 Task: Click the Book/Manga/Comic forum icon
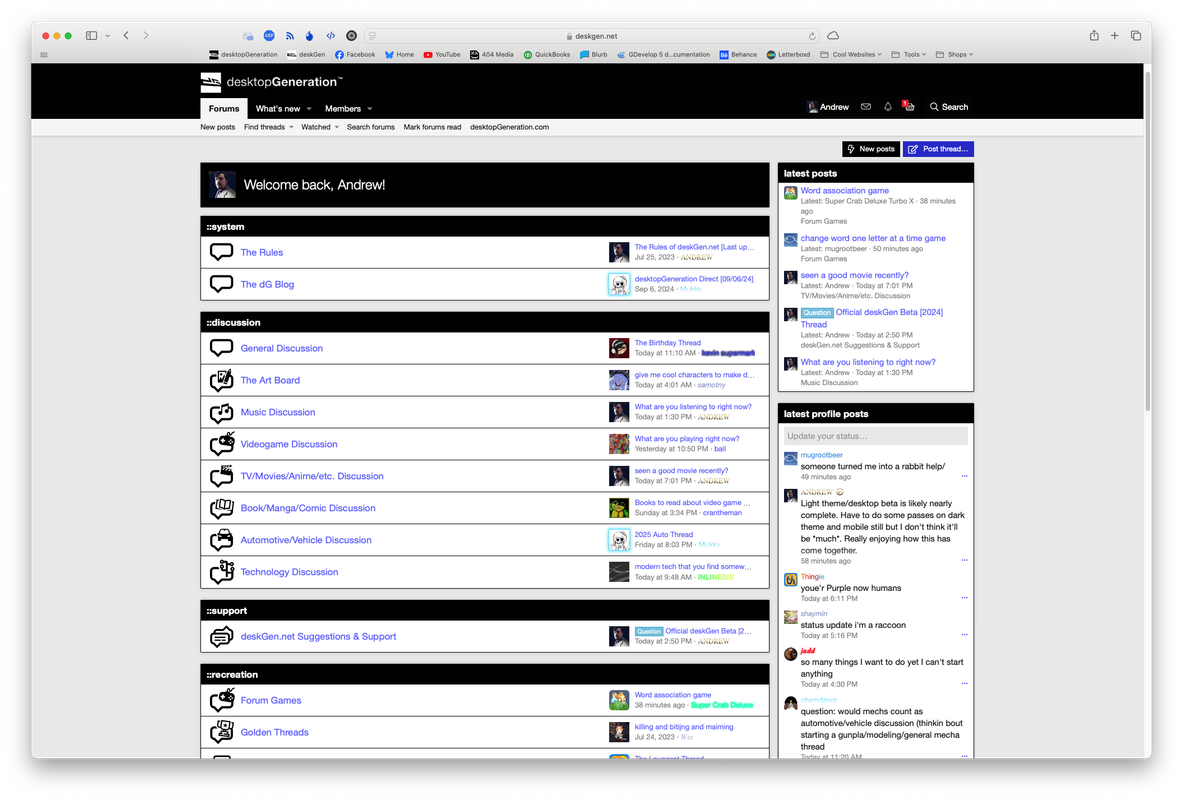pyautogui.click(x=221, y=508)
